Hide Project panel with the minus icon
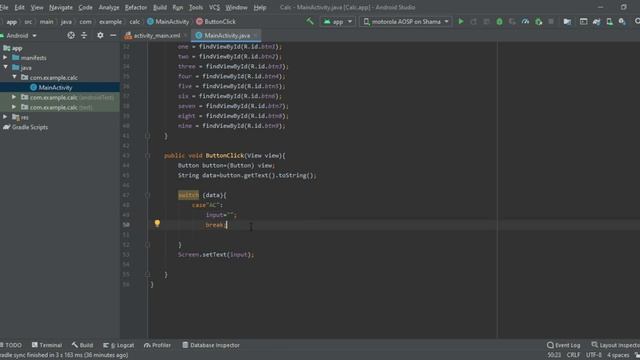640x360 pixels. 113,36
